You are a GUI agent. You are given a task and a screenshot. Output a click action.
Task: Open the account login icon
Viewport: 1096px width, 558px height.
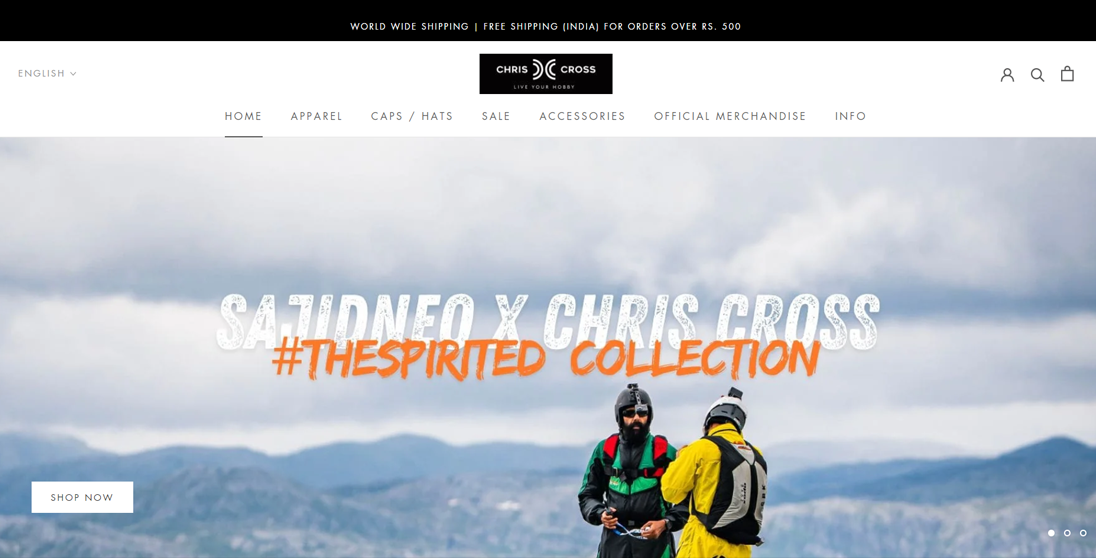tap(1007, 74)
